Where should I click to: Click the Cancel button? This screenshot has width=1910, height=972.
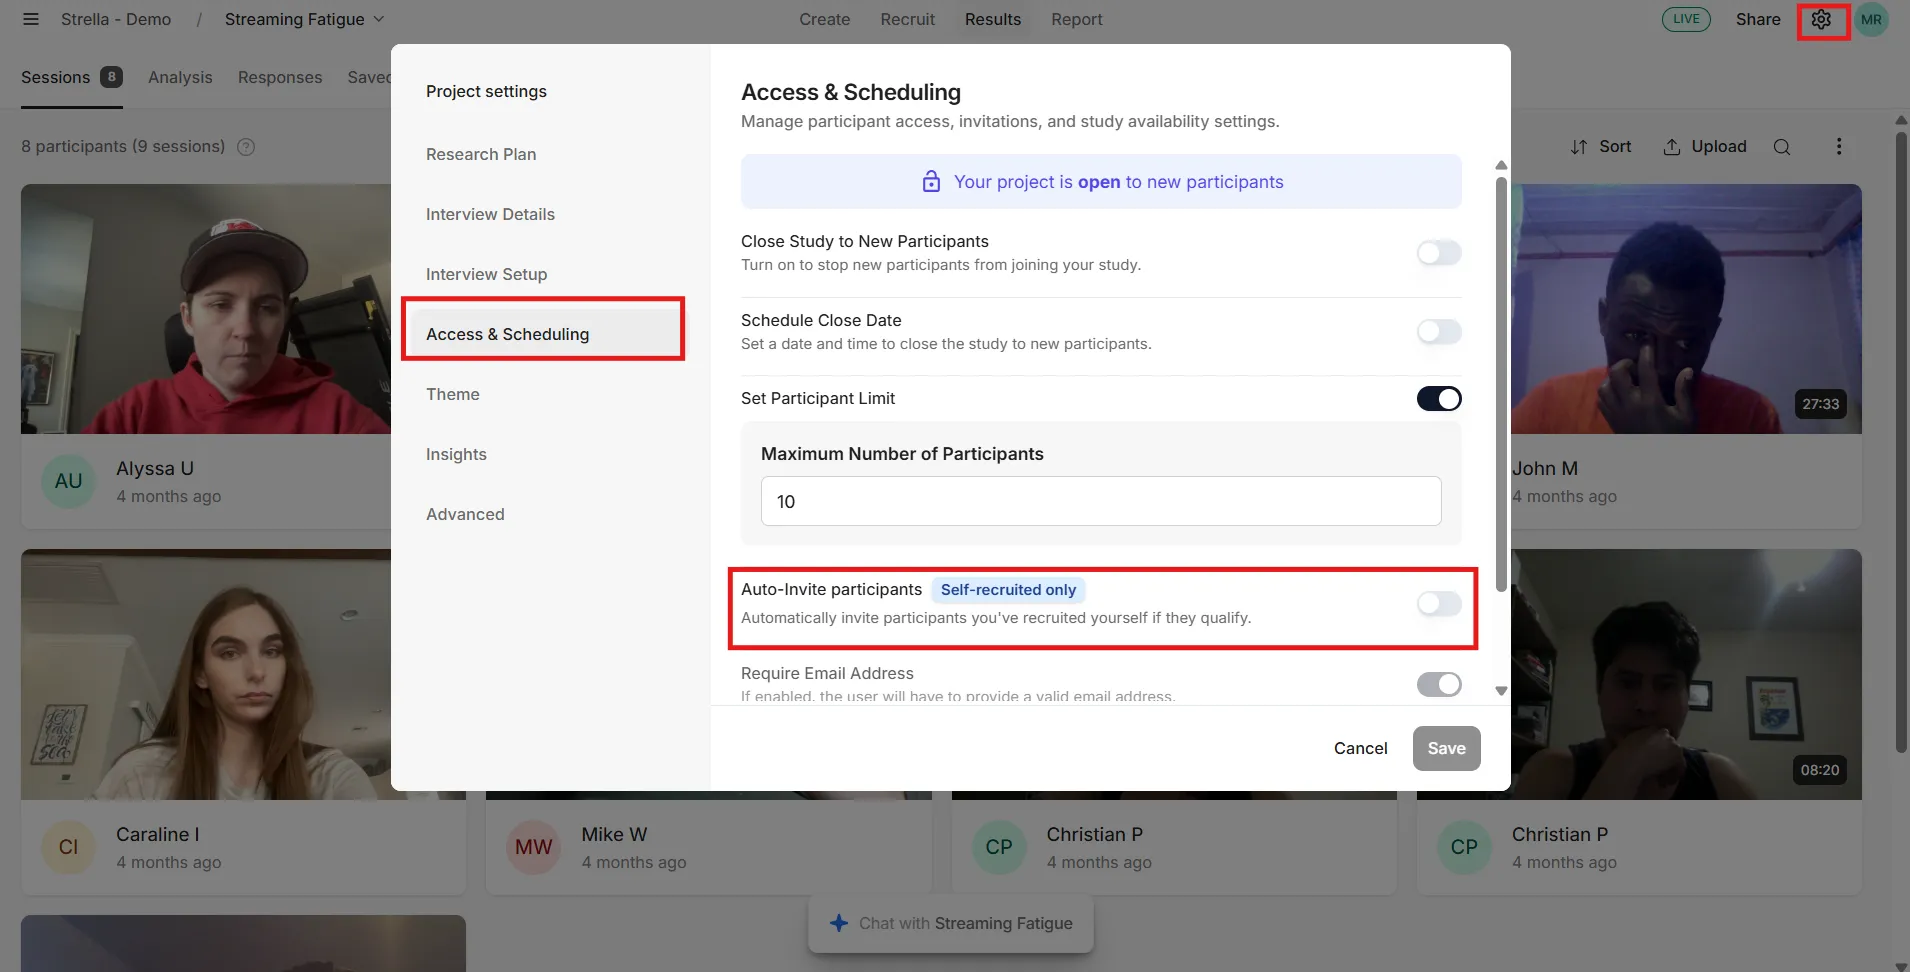coord(1360,748)
